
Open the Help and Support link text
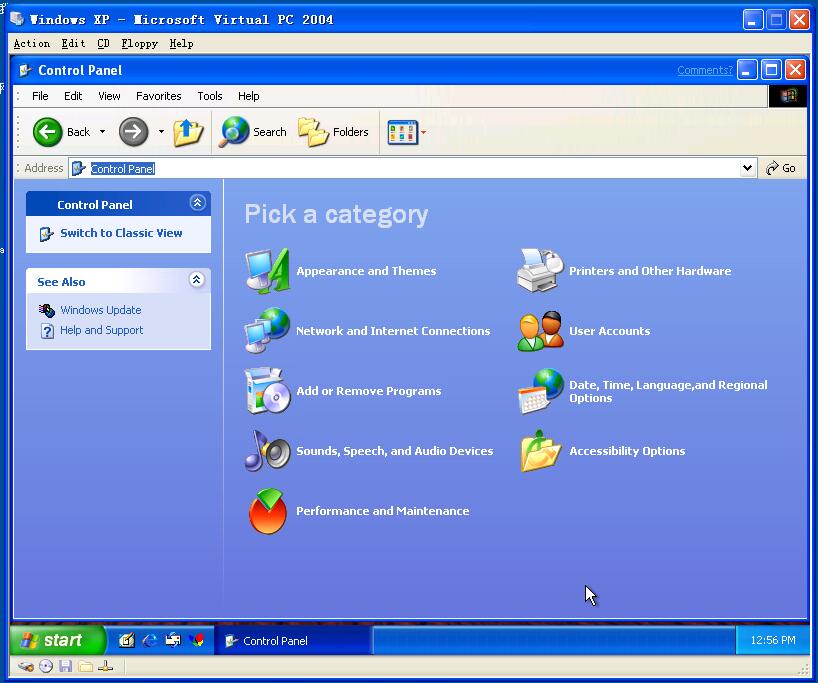tap(102, 330)
